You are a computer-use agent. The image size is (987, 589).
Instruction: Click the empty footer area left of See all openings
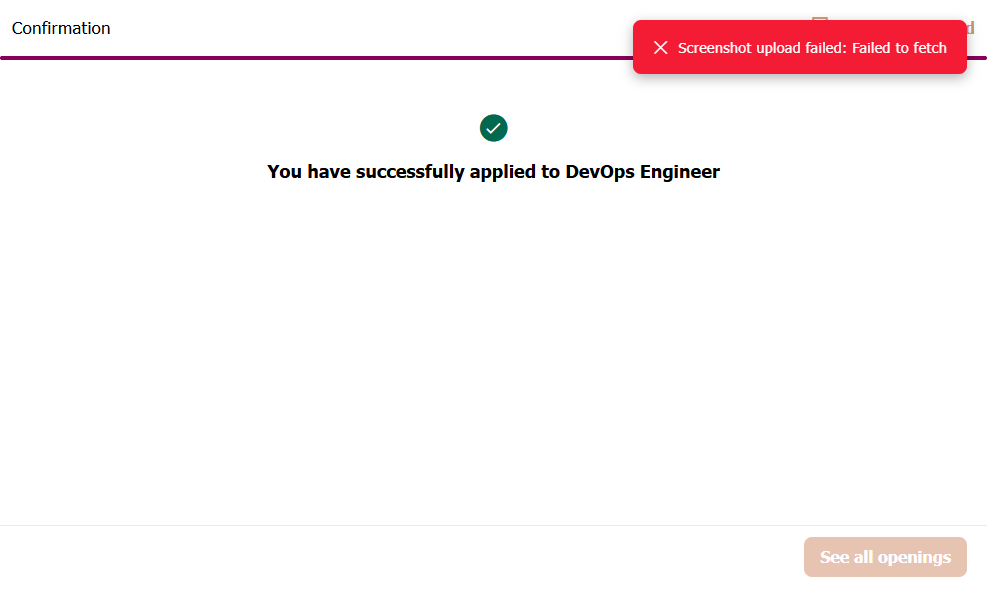tap(400, 557)
